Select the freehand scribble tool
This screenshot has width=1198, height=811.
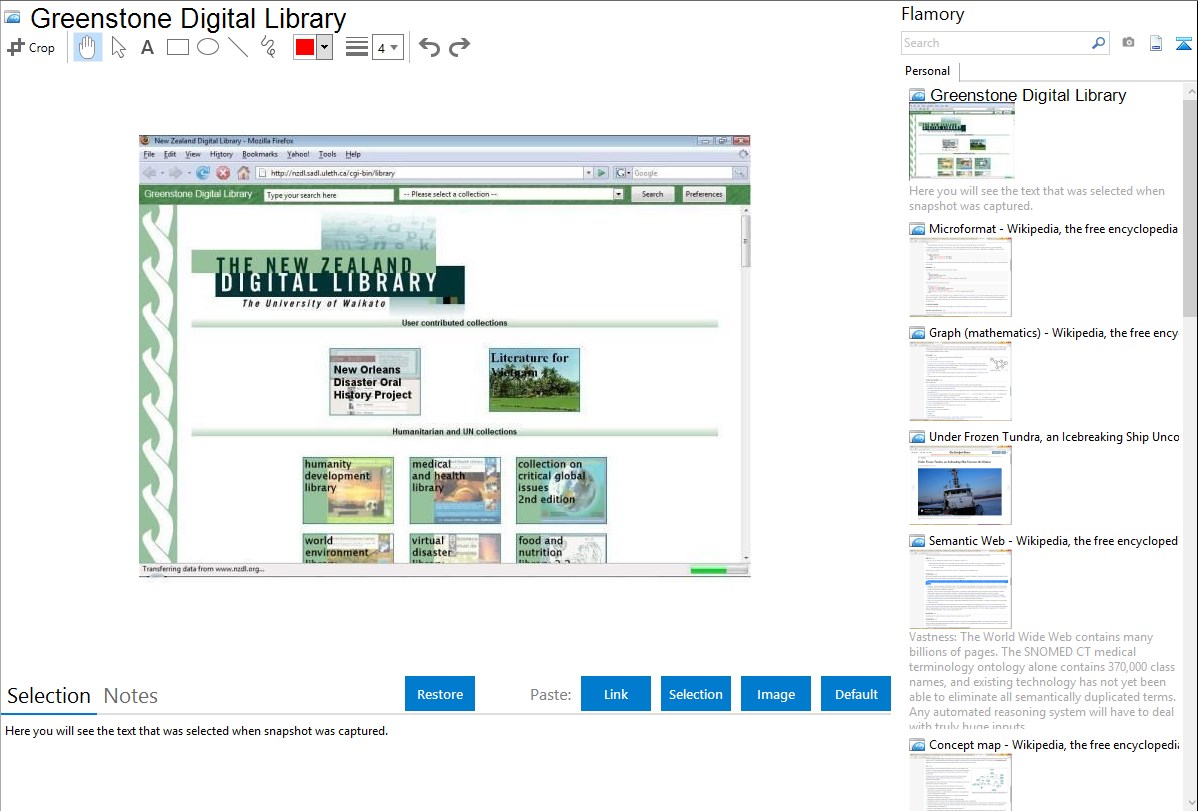[268, 47]
